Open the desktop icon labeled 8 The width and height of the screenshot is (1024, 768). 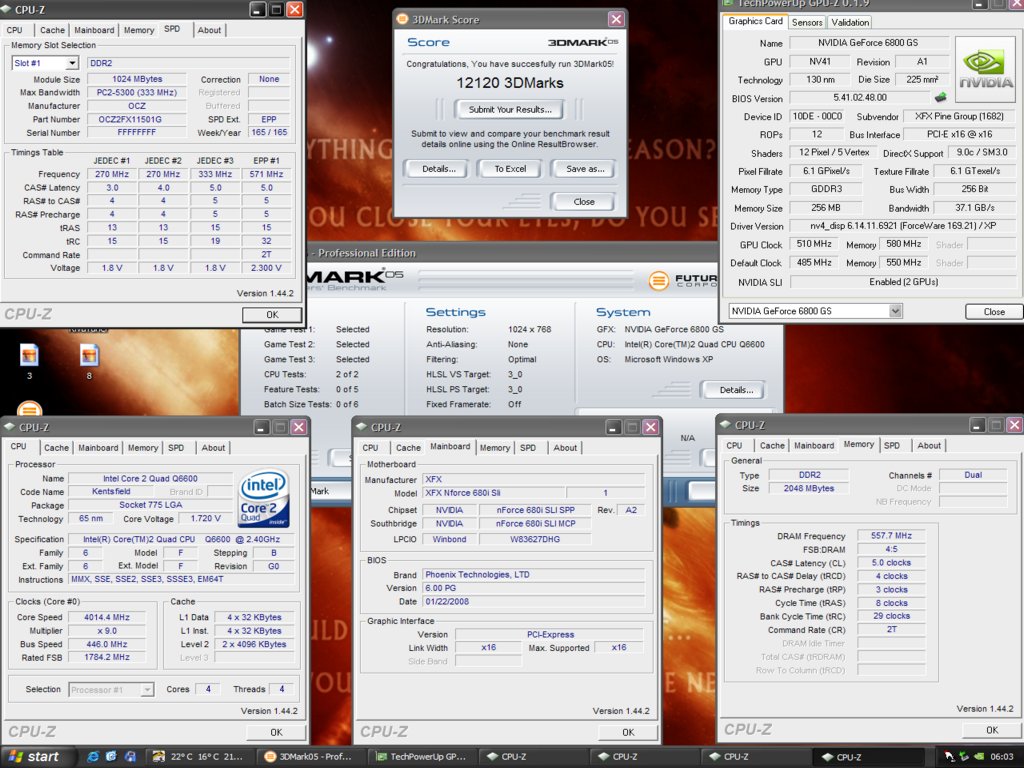pos(89,356)
